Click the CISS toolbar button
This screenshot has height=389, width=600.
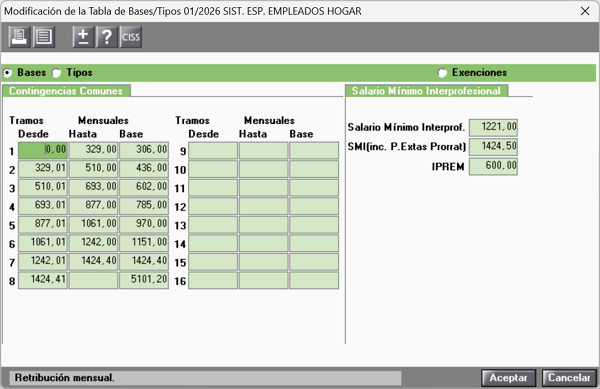pos(131,37)
